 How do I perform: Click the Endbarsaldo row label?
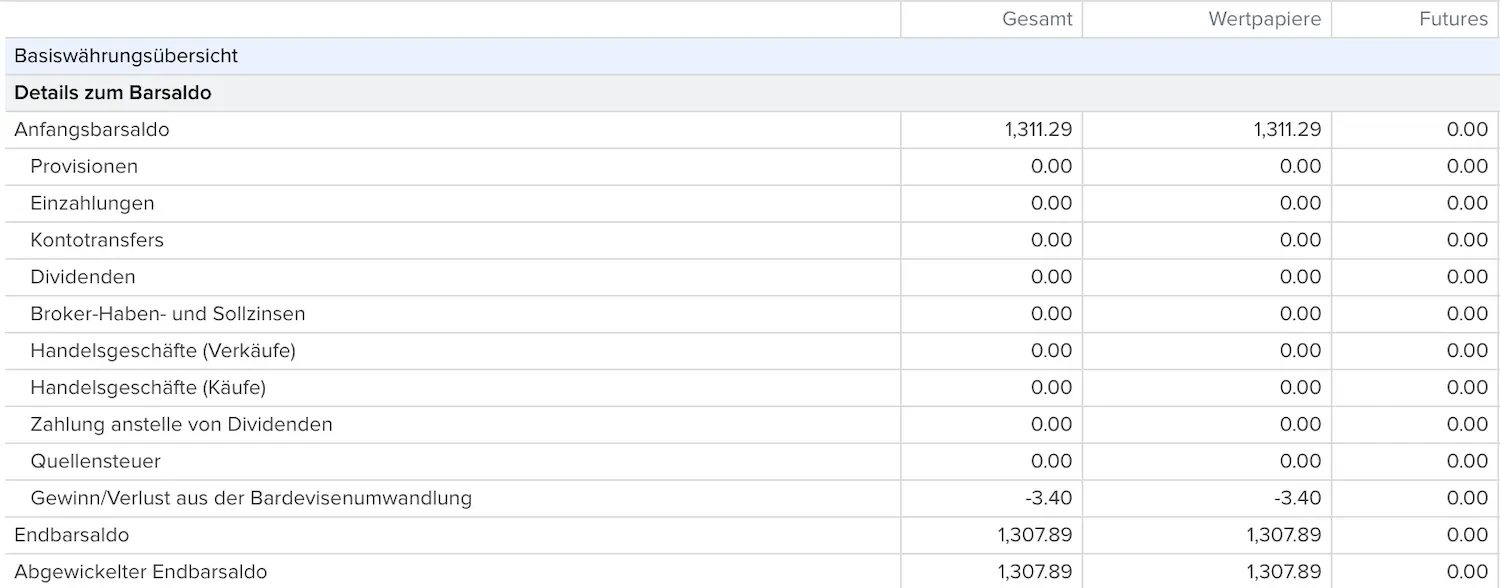point(72,535)
